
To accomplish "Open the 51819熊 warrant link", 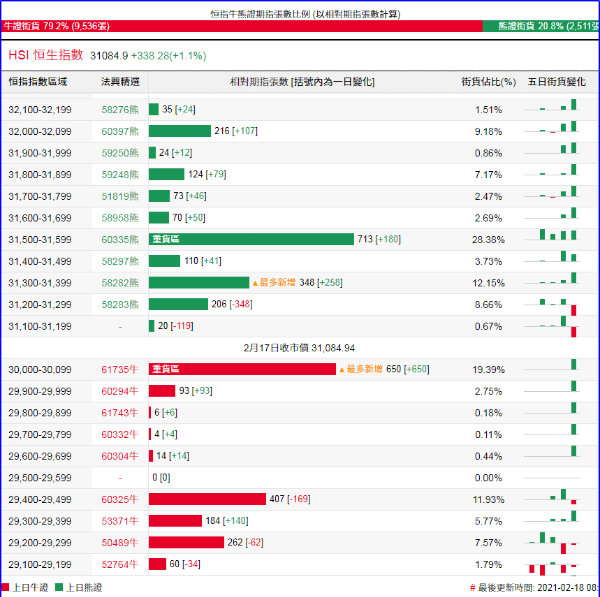I will 120,196.
